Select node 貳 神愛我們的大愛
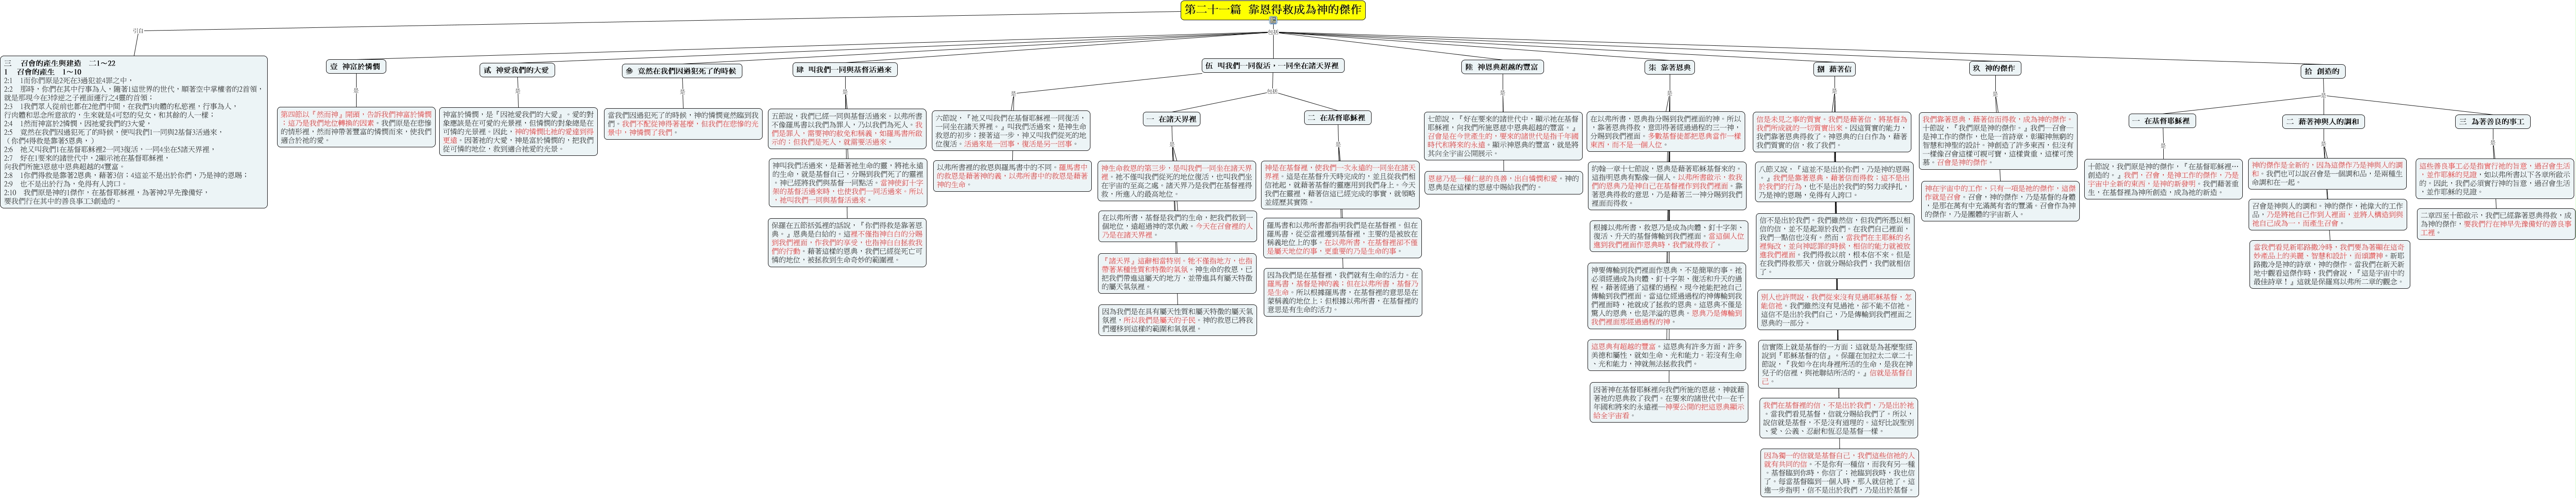The image size is (2576, 498). [x=517, y=70]
